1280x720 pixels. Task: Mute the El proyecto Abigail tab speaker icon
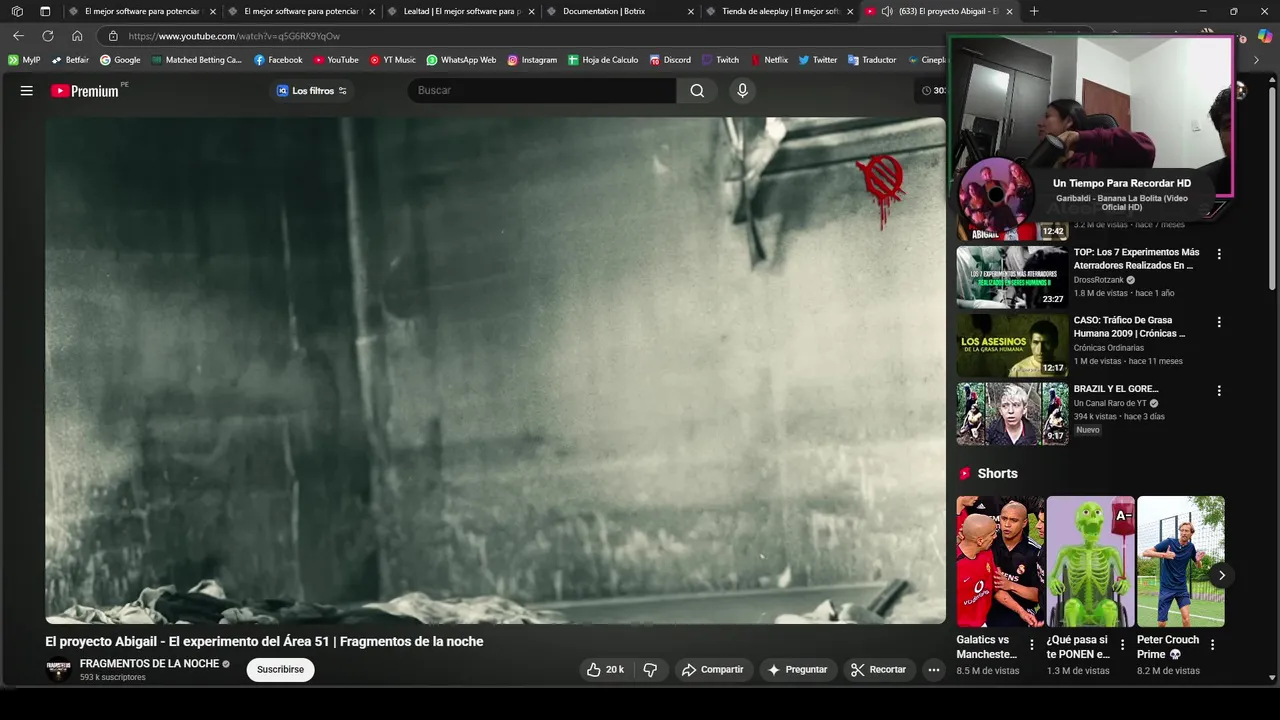[886, 11]
